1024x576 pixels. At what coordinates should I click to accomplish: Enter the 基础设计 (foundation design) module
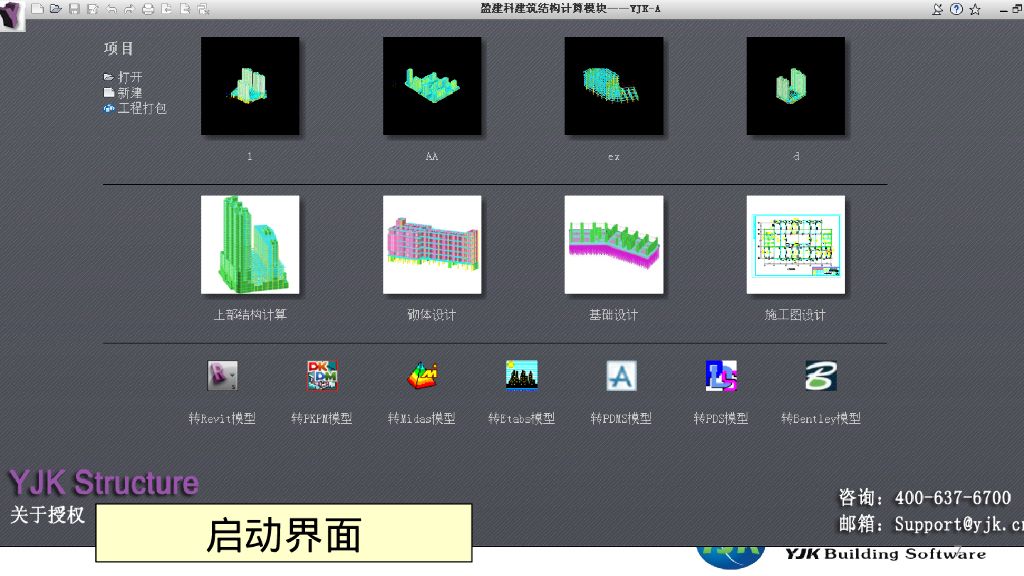pyautogui.click(x=613, y=243)
